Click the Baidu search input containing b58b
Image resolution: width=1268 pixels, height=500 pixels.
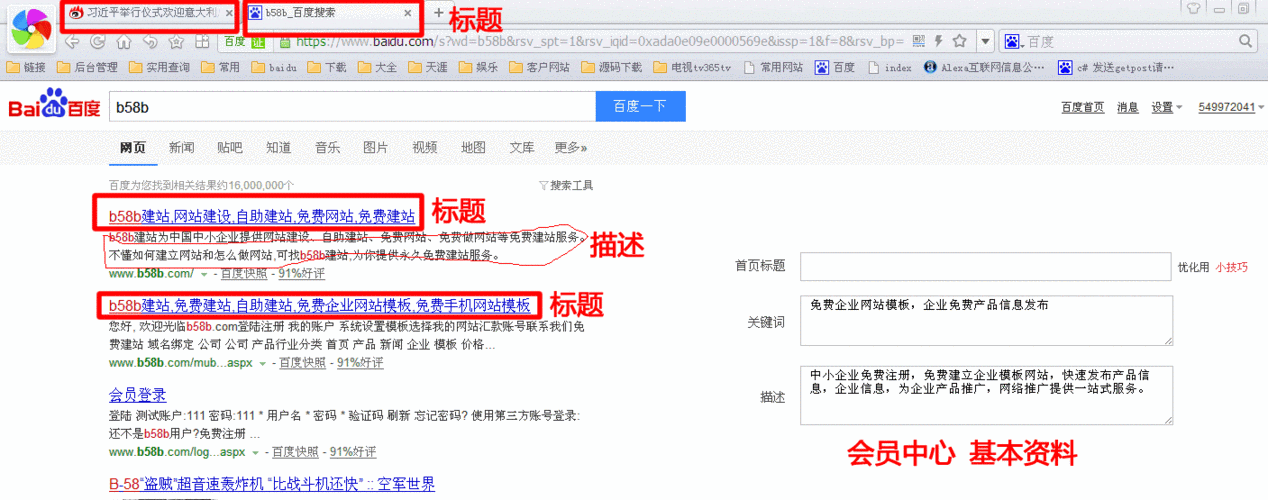click(352, 106)
